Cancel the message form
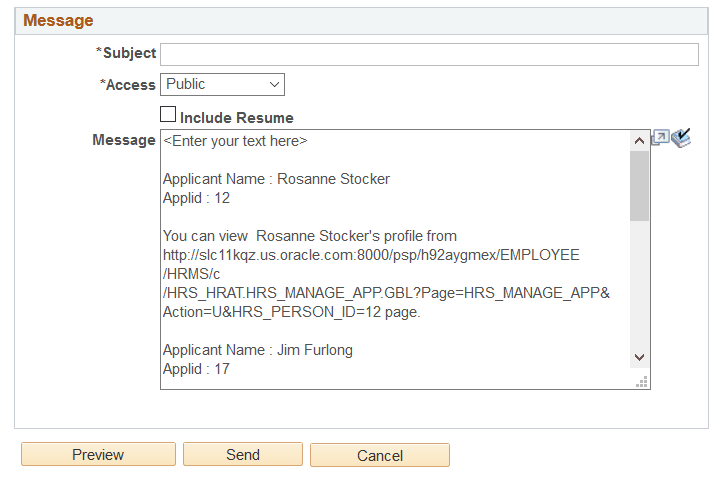Screen dimensions: 725x489 [380, 456]
